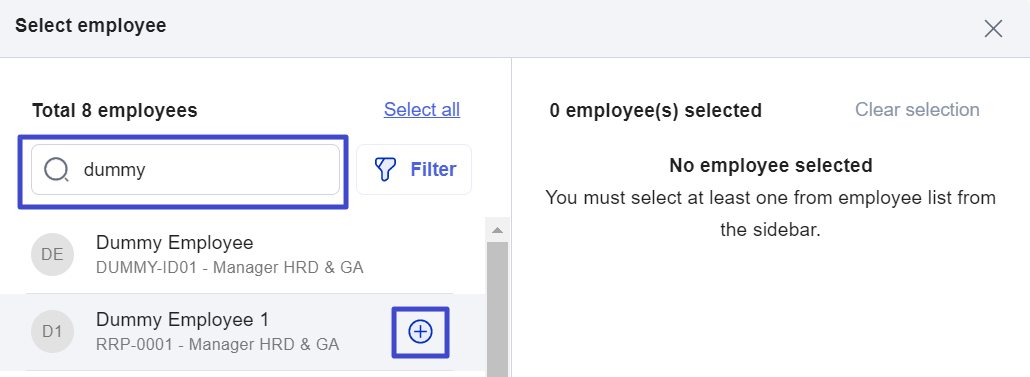1030x377 pixels.
Task: Click the No employee selected message
Action: (x=771, y=166)
